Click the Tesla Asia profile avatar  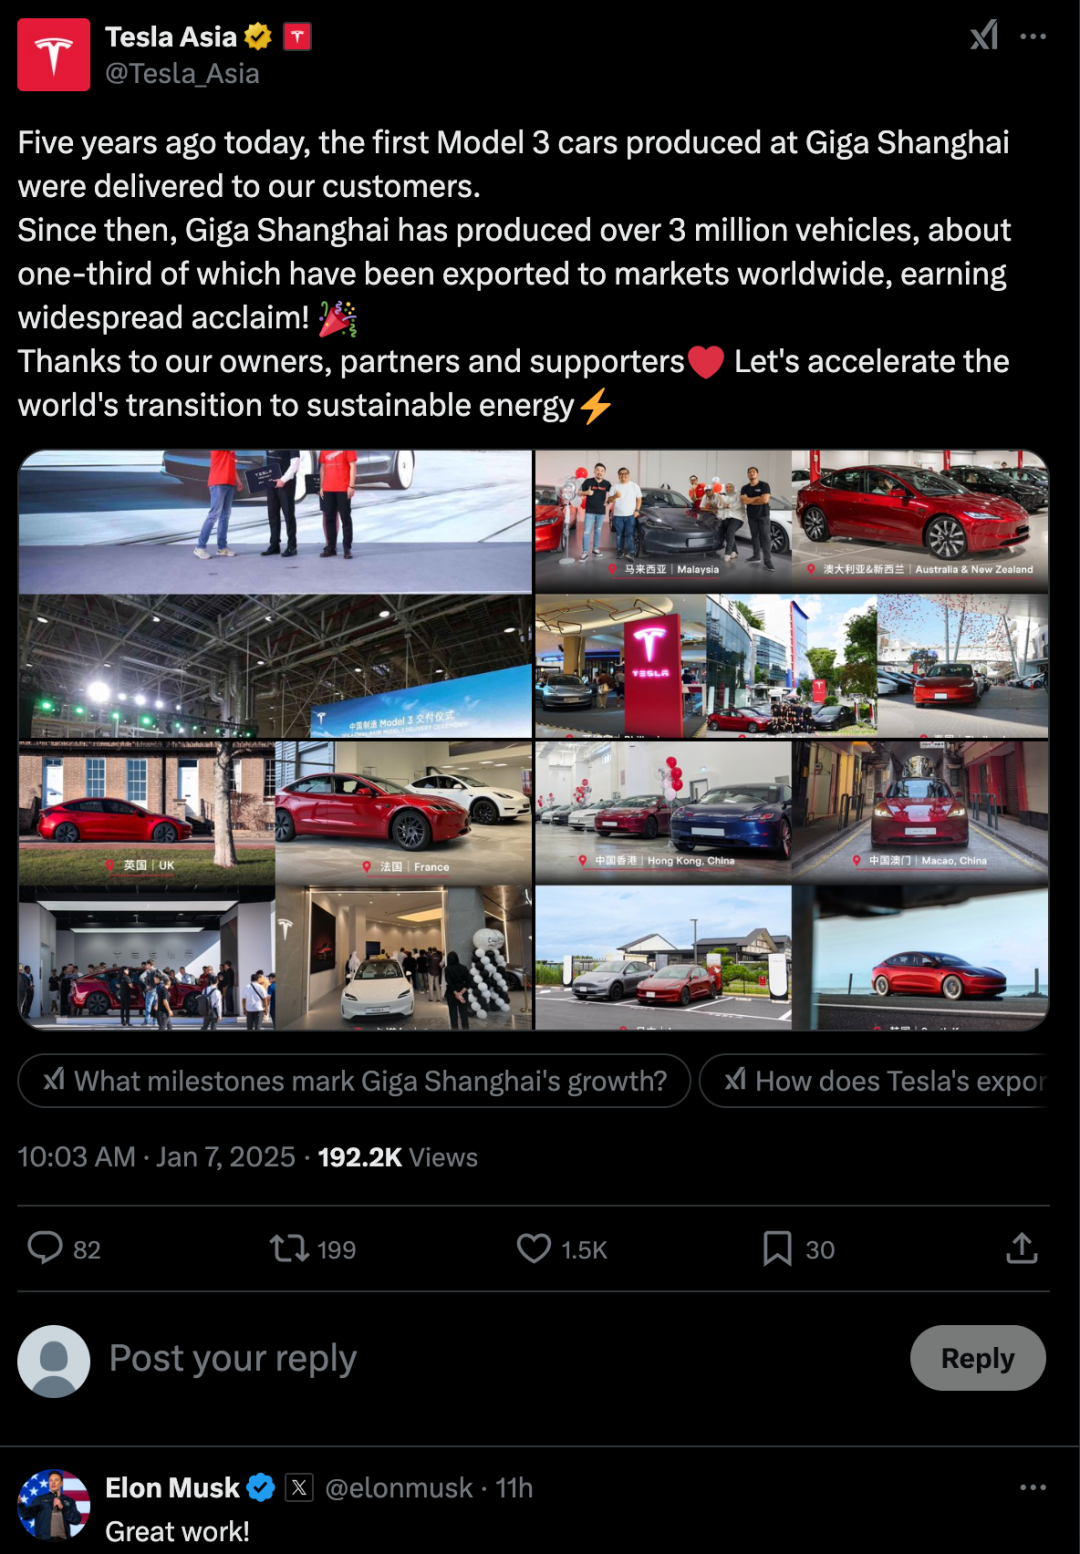(x=54, y=55)
